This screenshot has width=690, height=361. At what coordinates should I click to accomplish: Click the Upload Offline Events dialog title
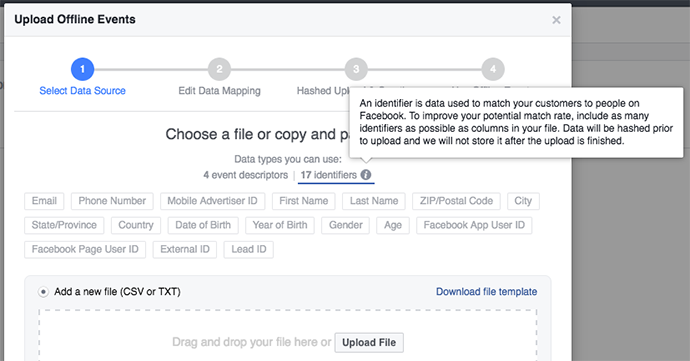[75, 19]
